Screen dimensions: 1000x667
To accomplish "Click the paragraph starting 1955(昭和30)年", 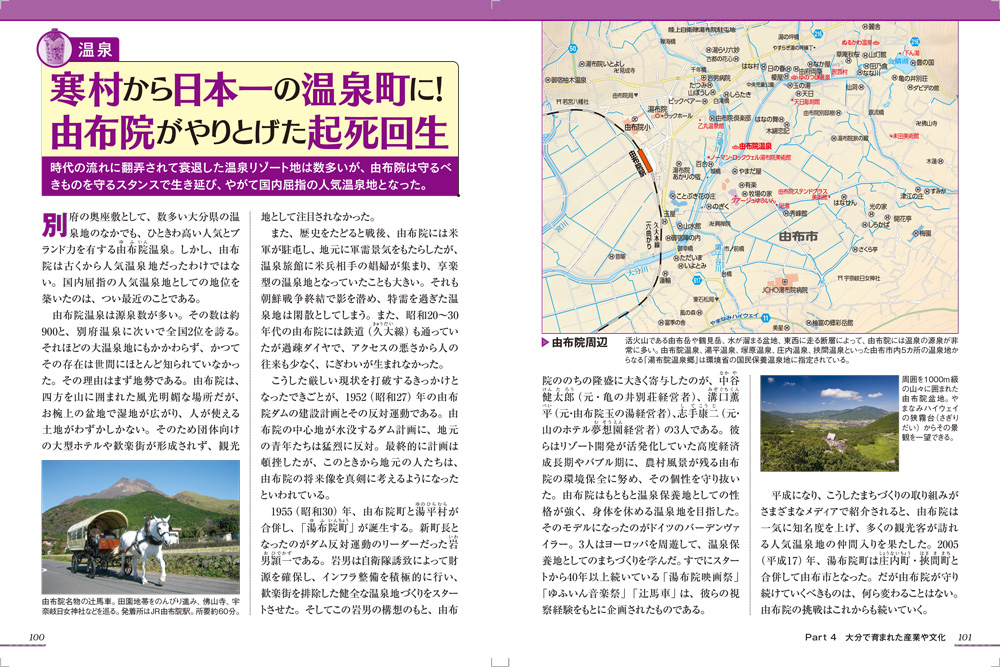I will (360, 561).
